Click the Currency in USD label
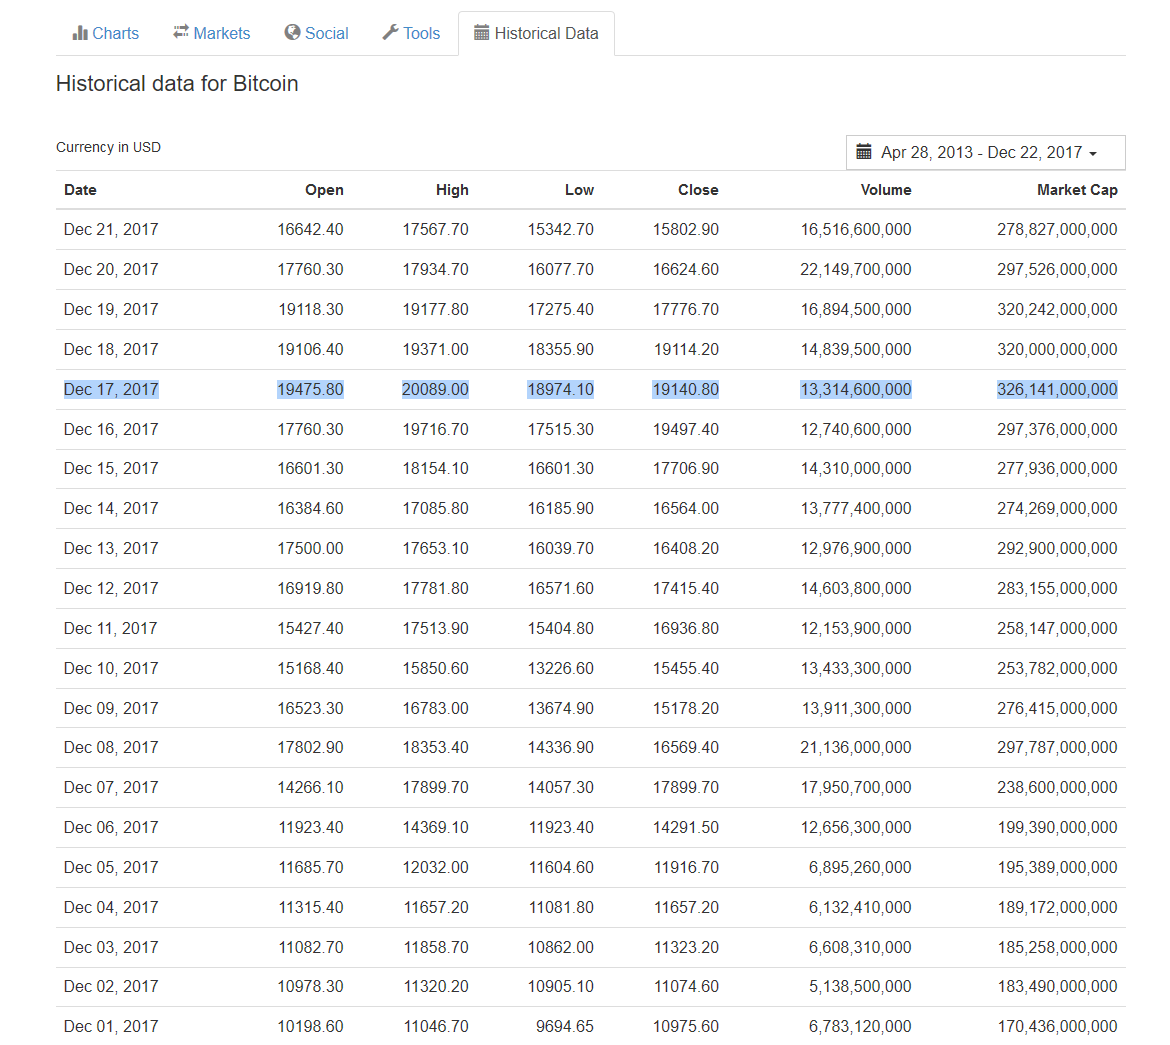This screenshot has height=1045, width=1170. pyautogui.click(x=108, y=147)
